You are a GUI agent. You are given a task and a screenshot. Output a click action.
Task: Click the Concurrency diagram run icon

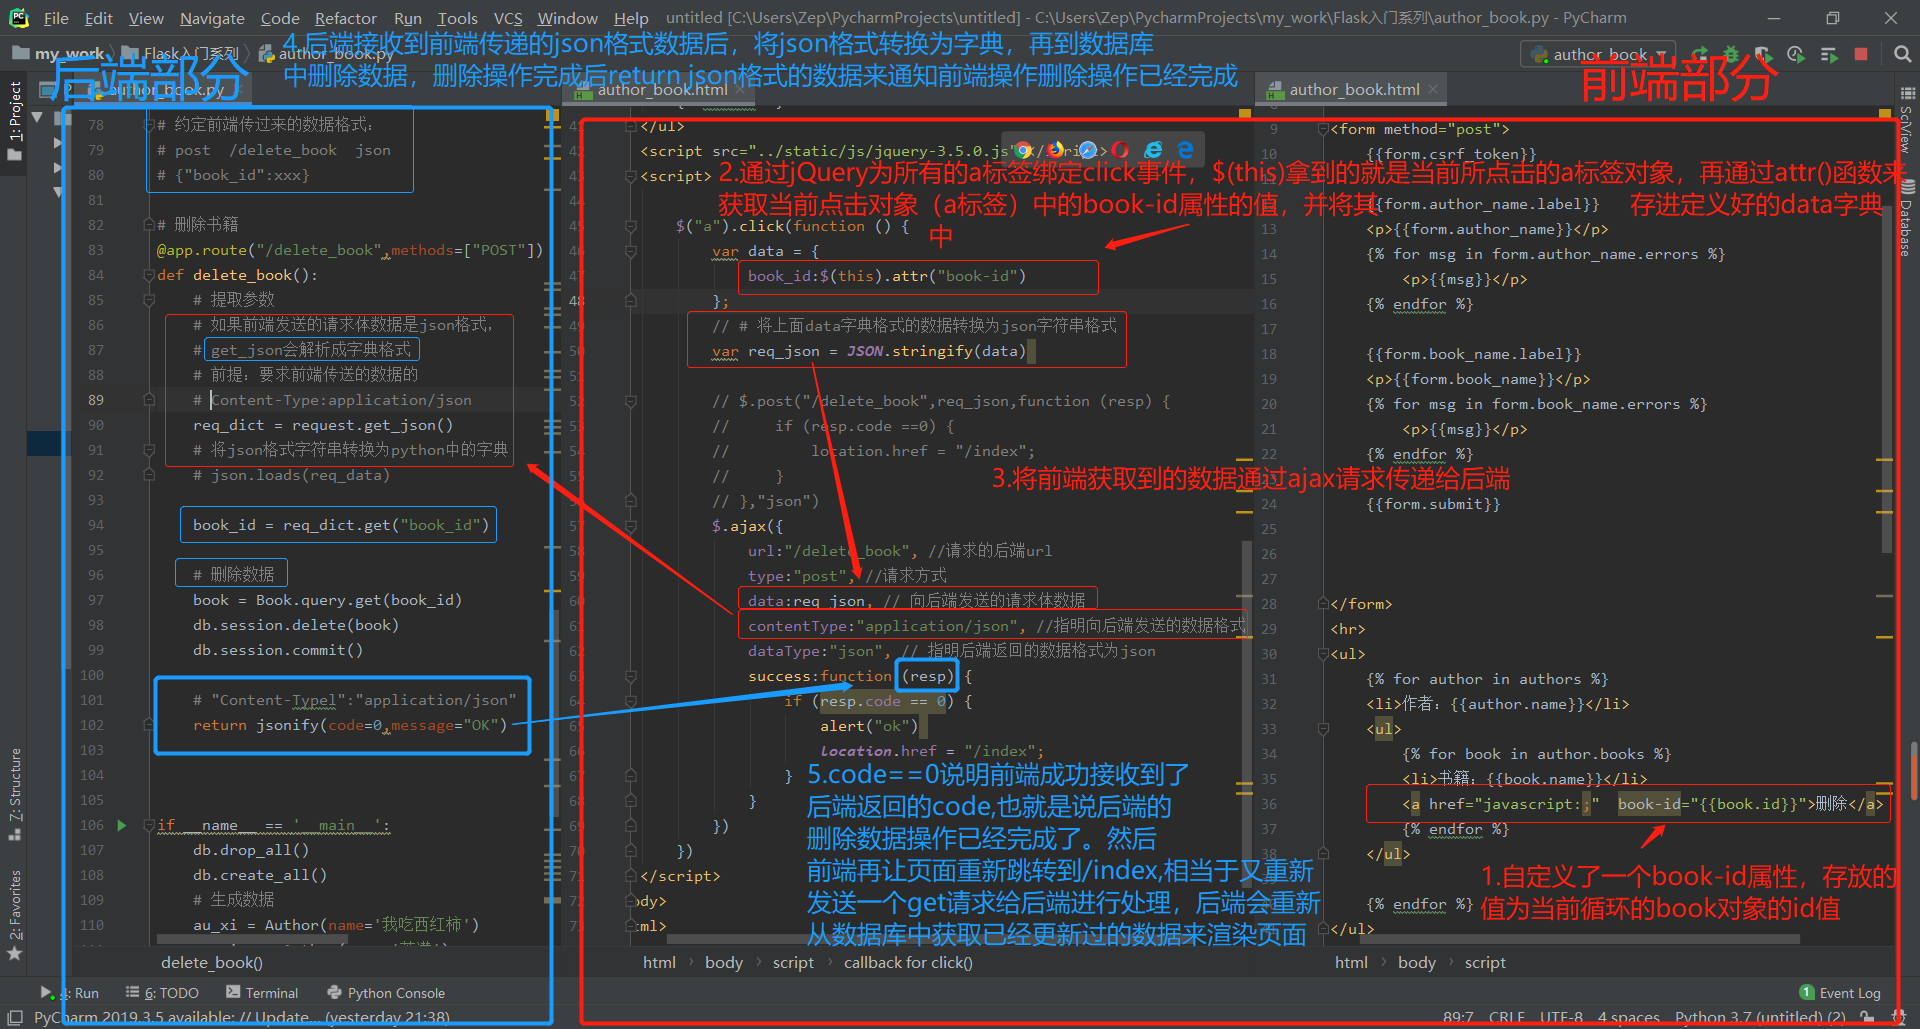click(x=1829, y=54)
